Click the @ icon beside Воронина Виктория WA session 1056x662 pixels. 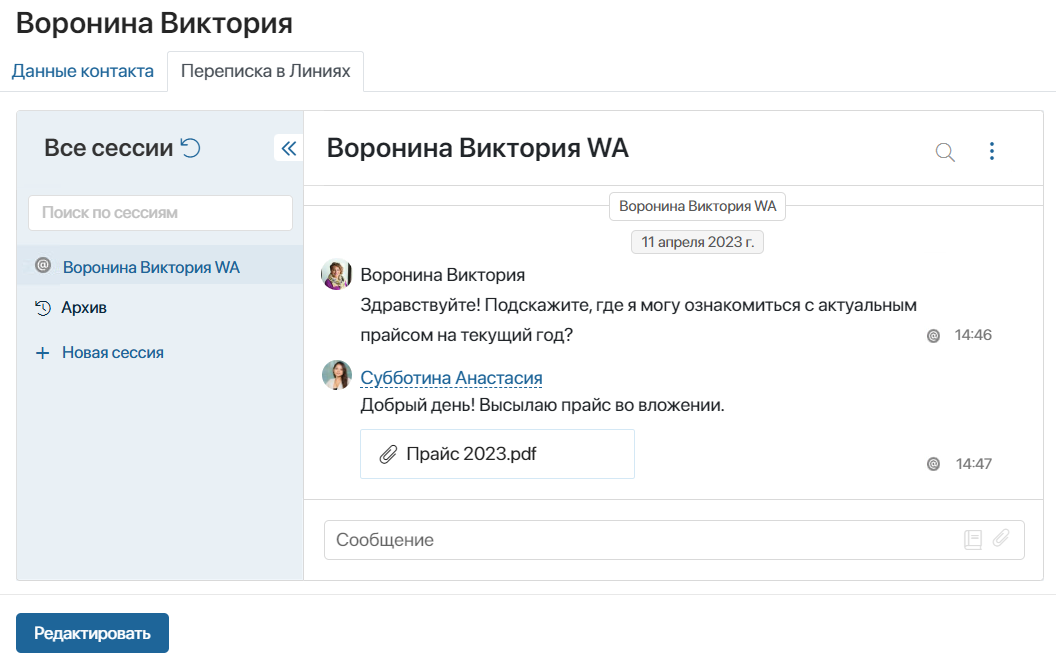click(43, 265)
